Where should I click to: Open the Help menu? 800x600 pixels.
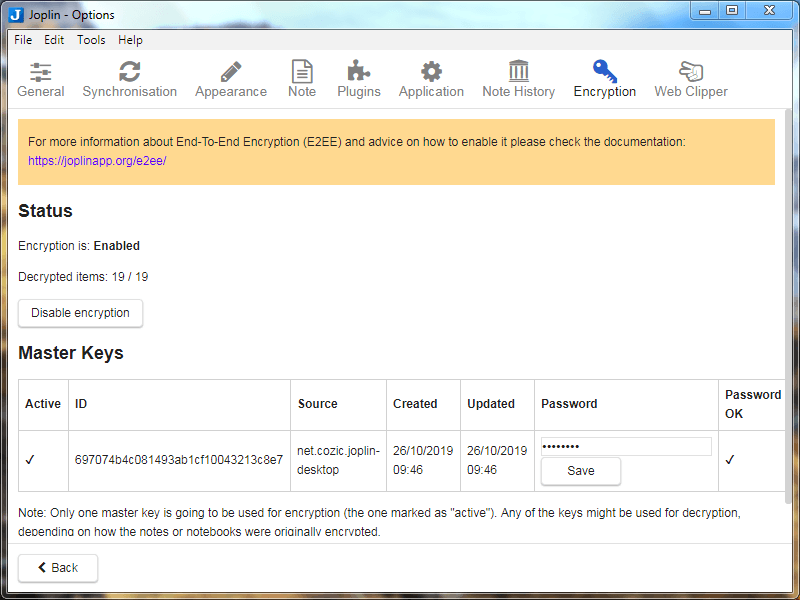point(130,40)
